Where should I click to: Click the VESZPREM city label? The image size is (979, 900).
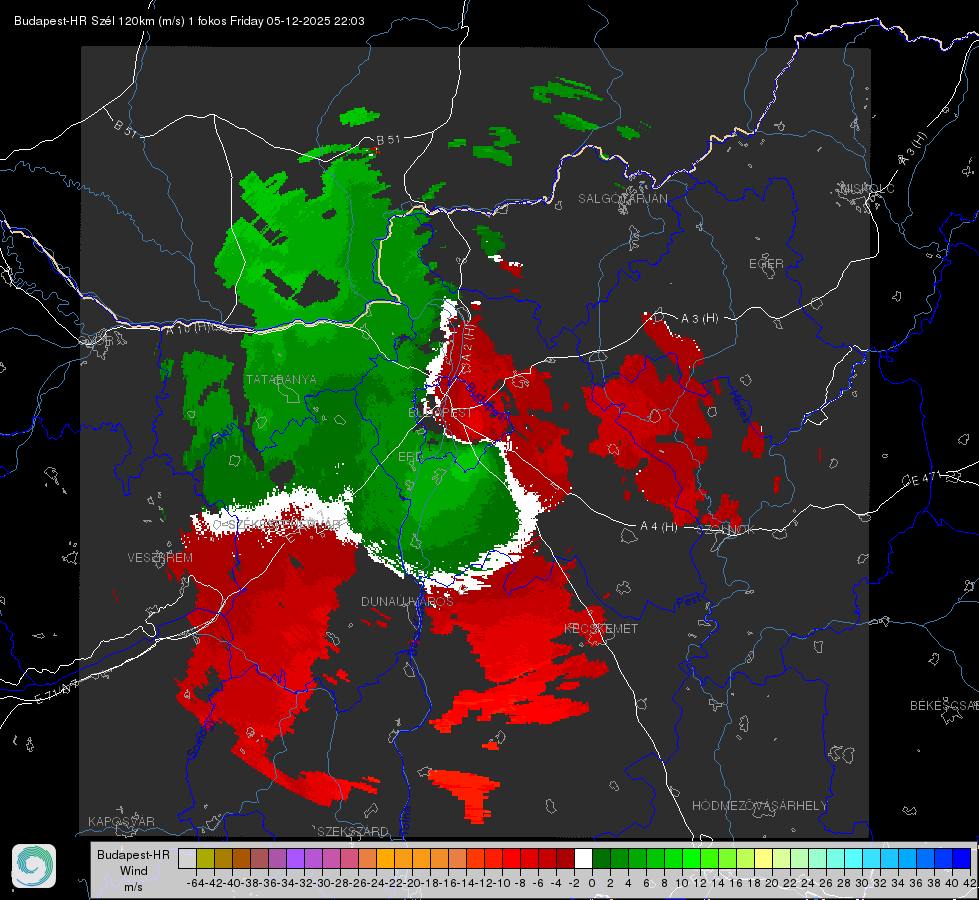(x=160, y=557)
